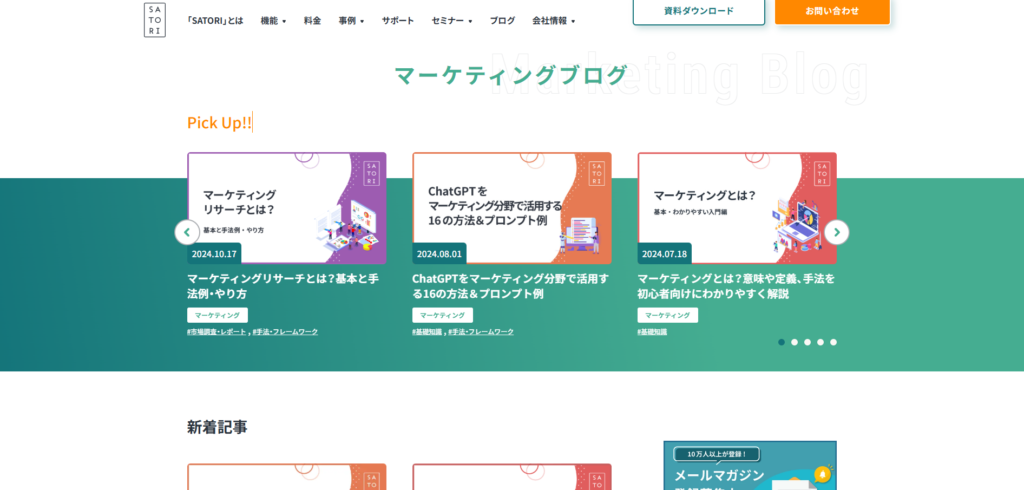Navigate to the ブログ page
The image size is (1024, 490).
tap(502, 21)
